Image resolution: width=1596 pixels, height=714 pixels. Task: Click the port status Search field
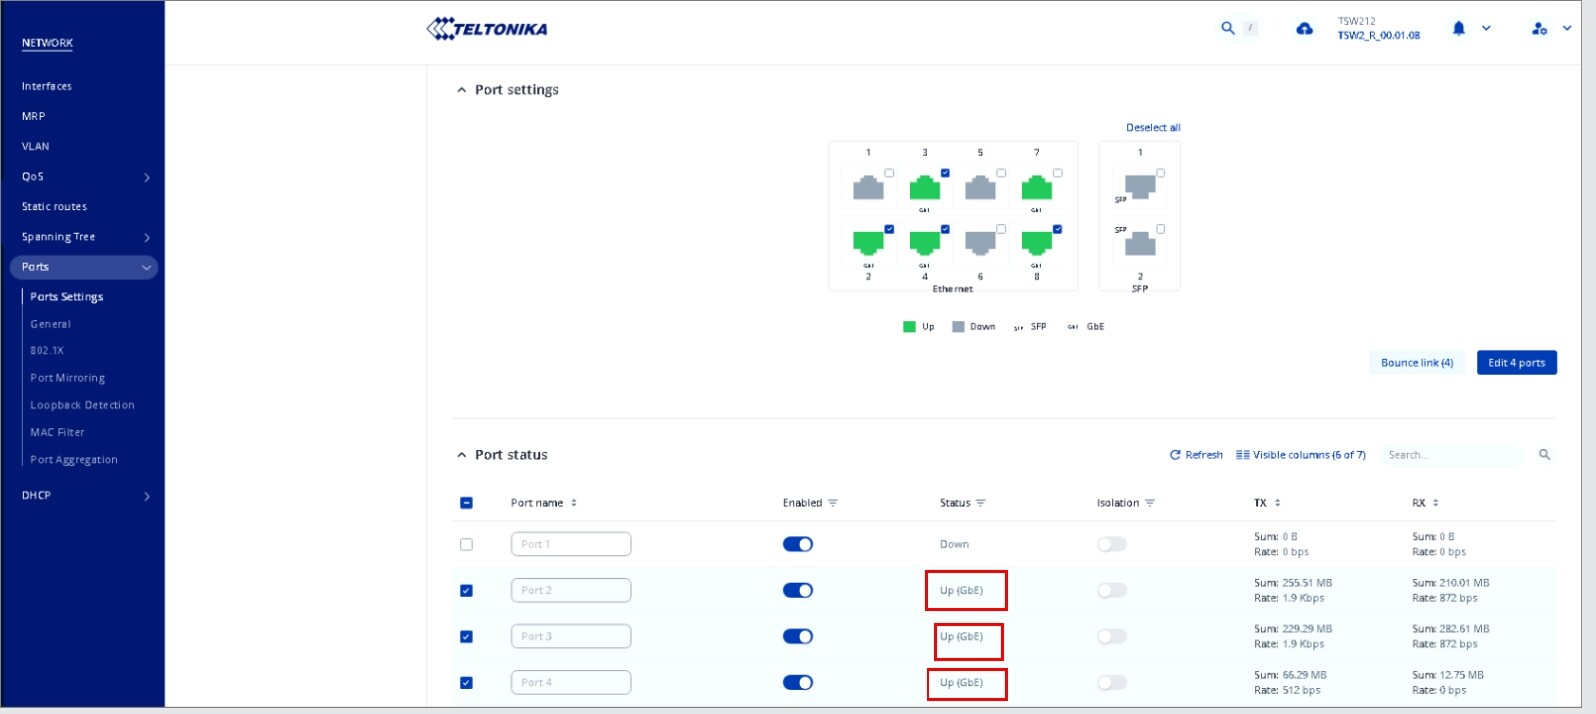pyautogui.click(x=1452, y=455)
